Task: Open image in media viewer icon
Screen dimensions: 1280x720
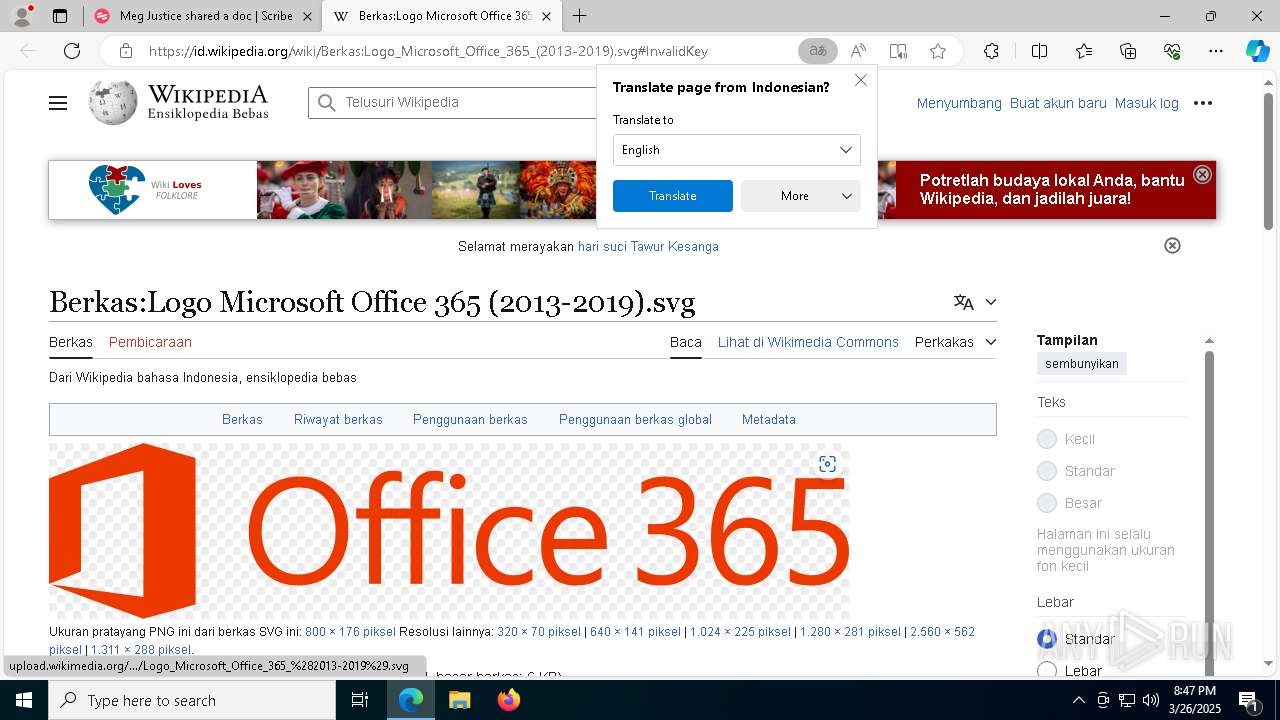Action: pyautogui.click(x=827, y=464)
